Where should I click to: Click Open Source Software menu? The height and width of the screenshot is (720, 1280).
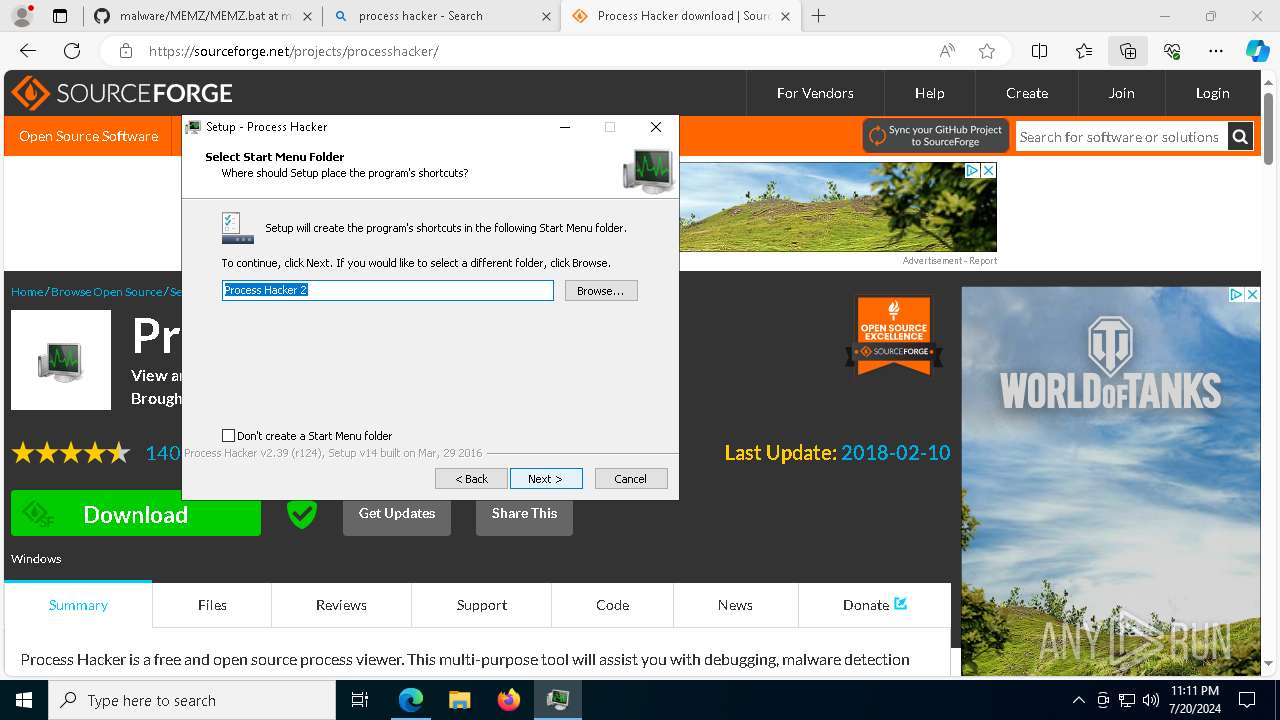tap(88, 136)
